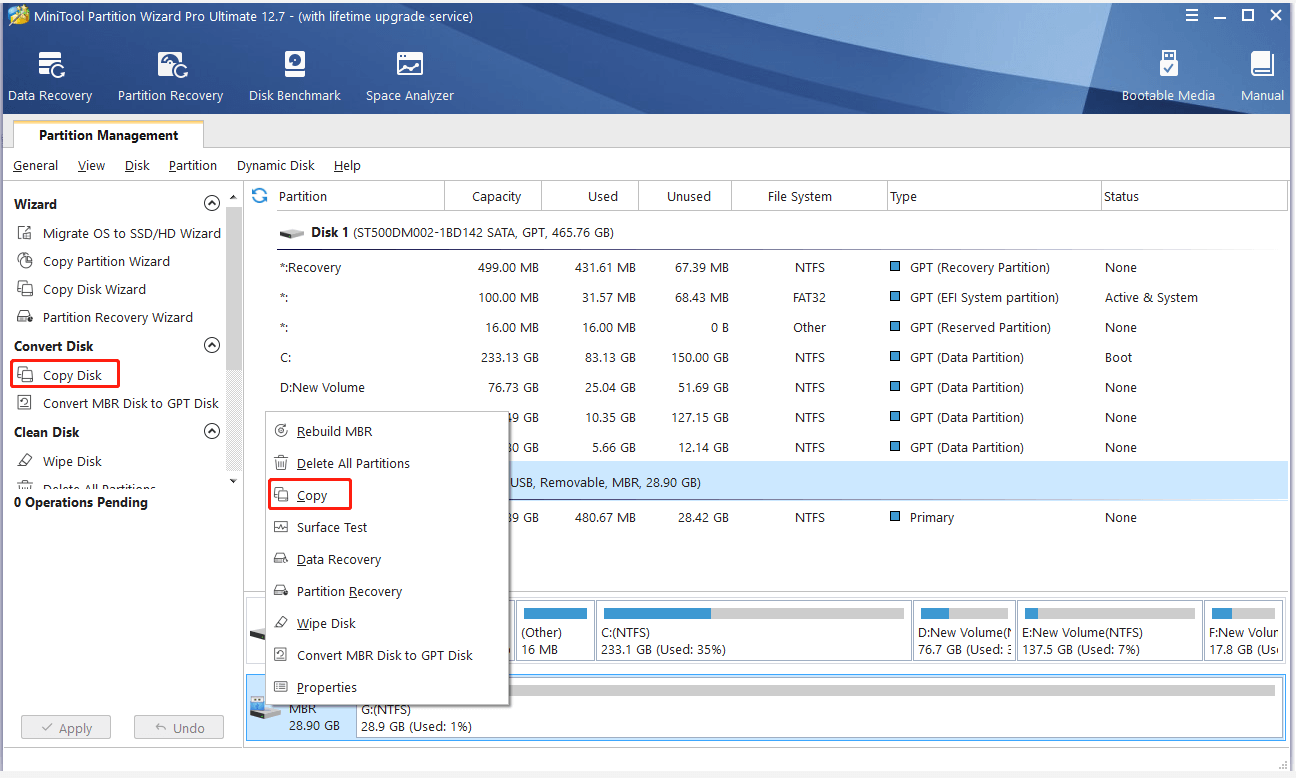
Task: Open the General menu
Action: coord(35,165)
